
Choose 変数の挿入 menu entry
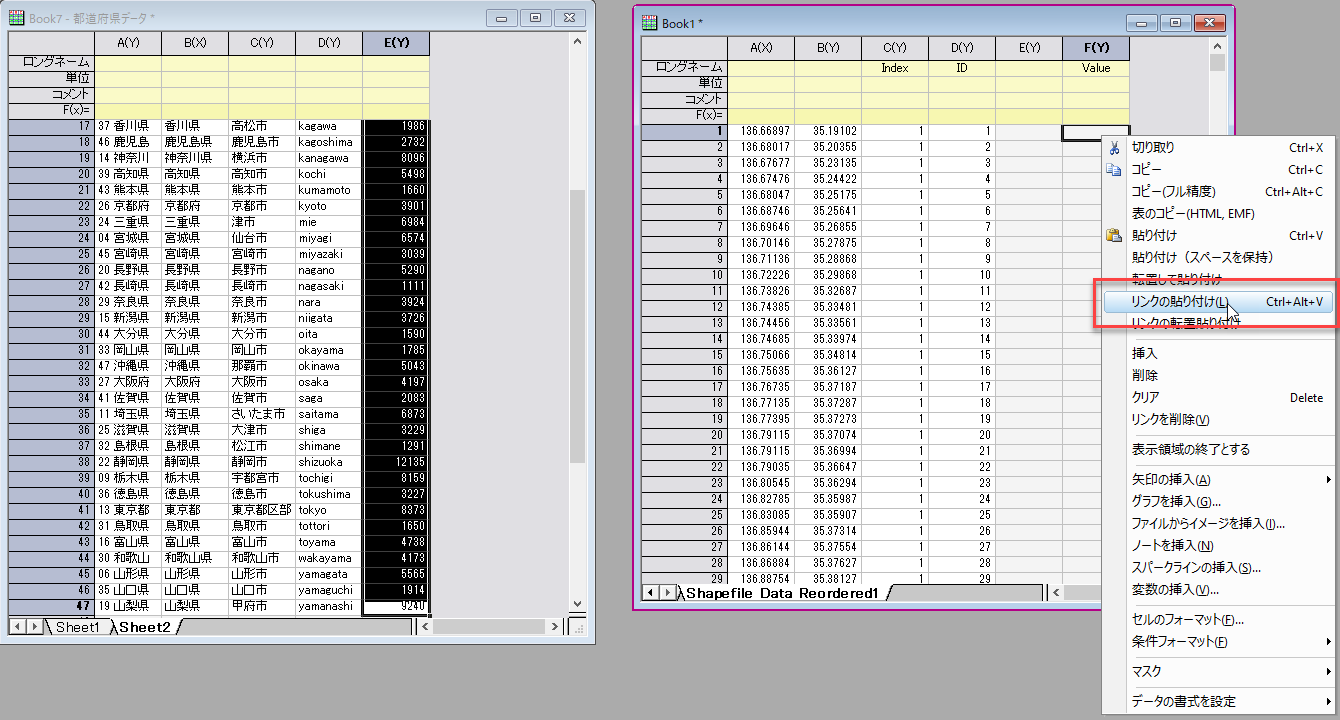[x=1218, y=589]
